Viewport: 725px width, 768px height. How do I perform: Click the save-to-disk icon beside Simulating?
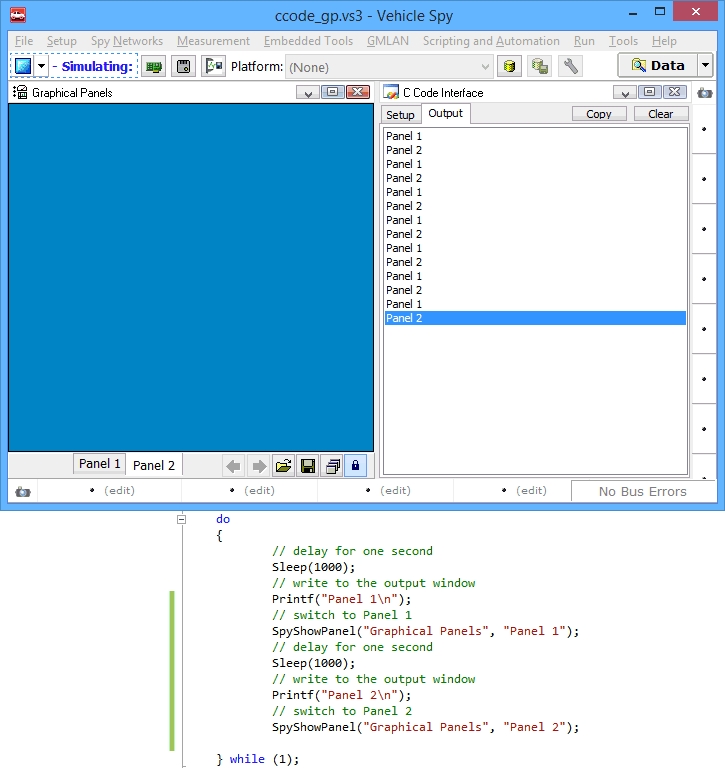click(x=183, y=67)
